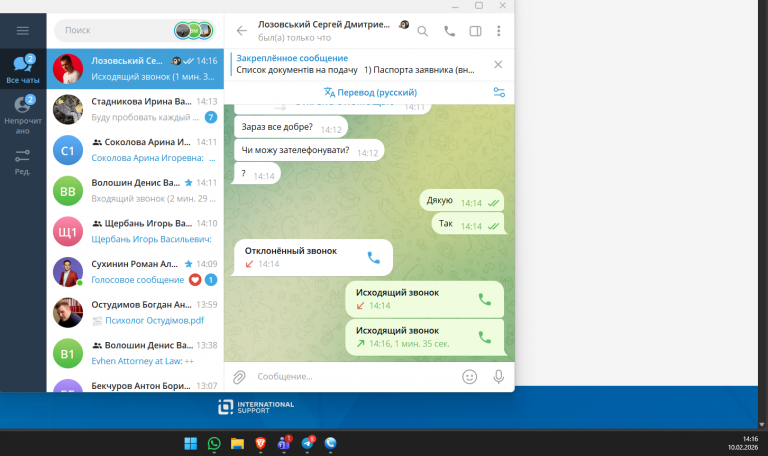
Task: Click the sent message Дякую
Action: (x=461, y=201)
